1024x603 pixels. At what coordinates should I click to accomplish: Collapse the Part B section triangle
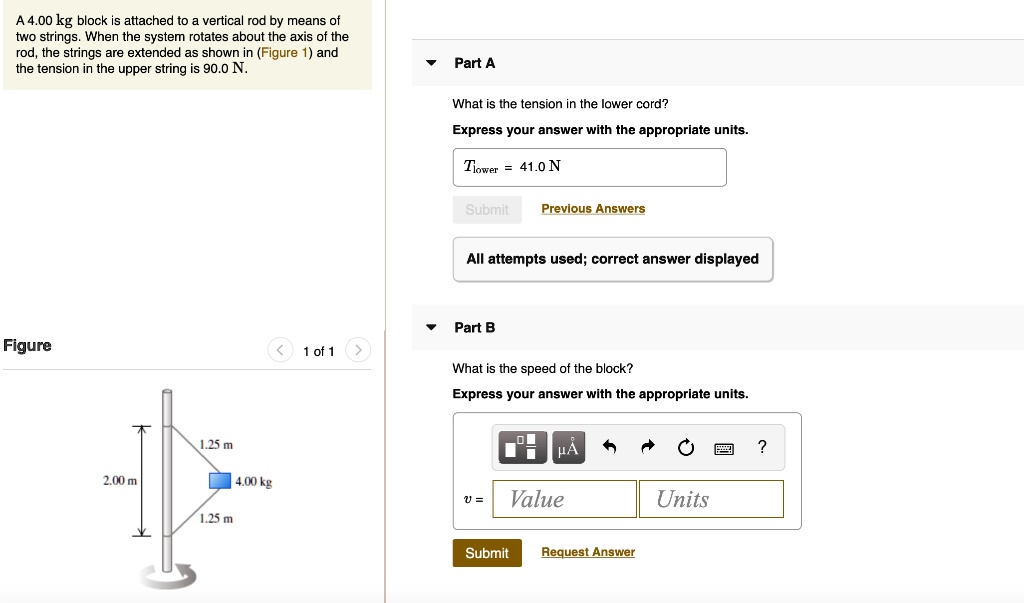431,327
